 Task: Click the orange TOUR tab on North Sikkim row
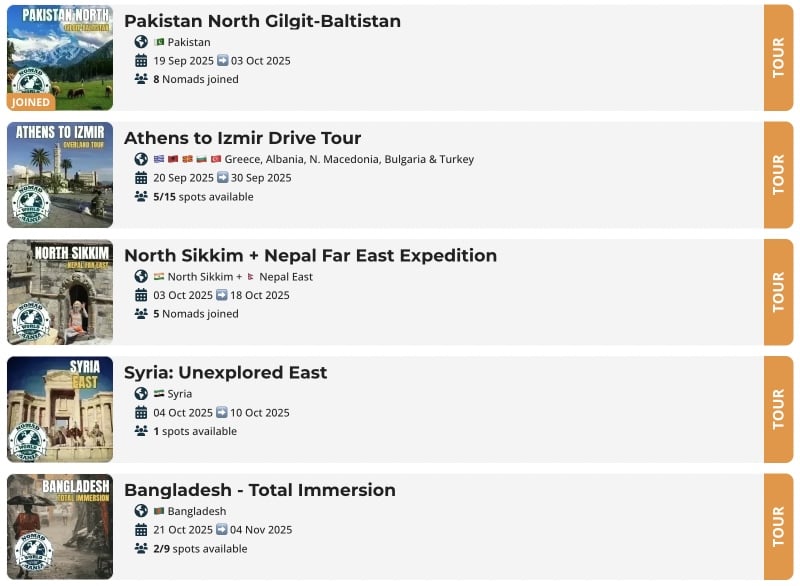[x=778, y=292]
